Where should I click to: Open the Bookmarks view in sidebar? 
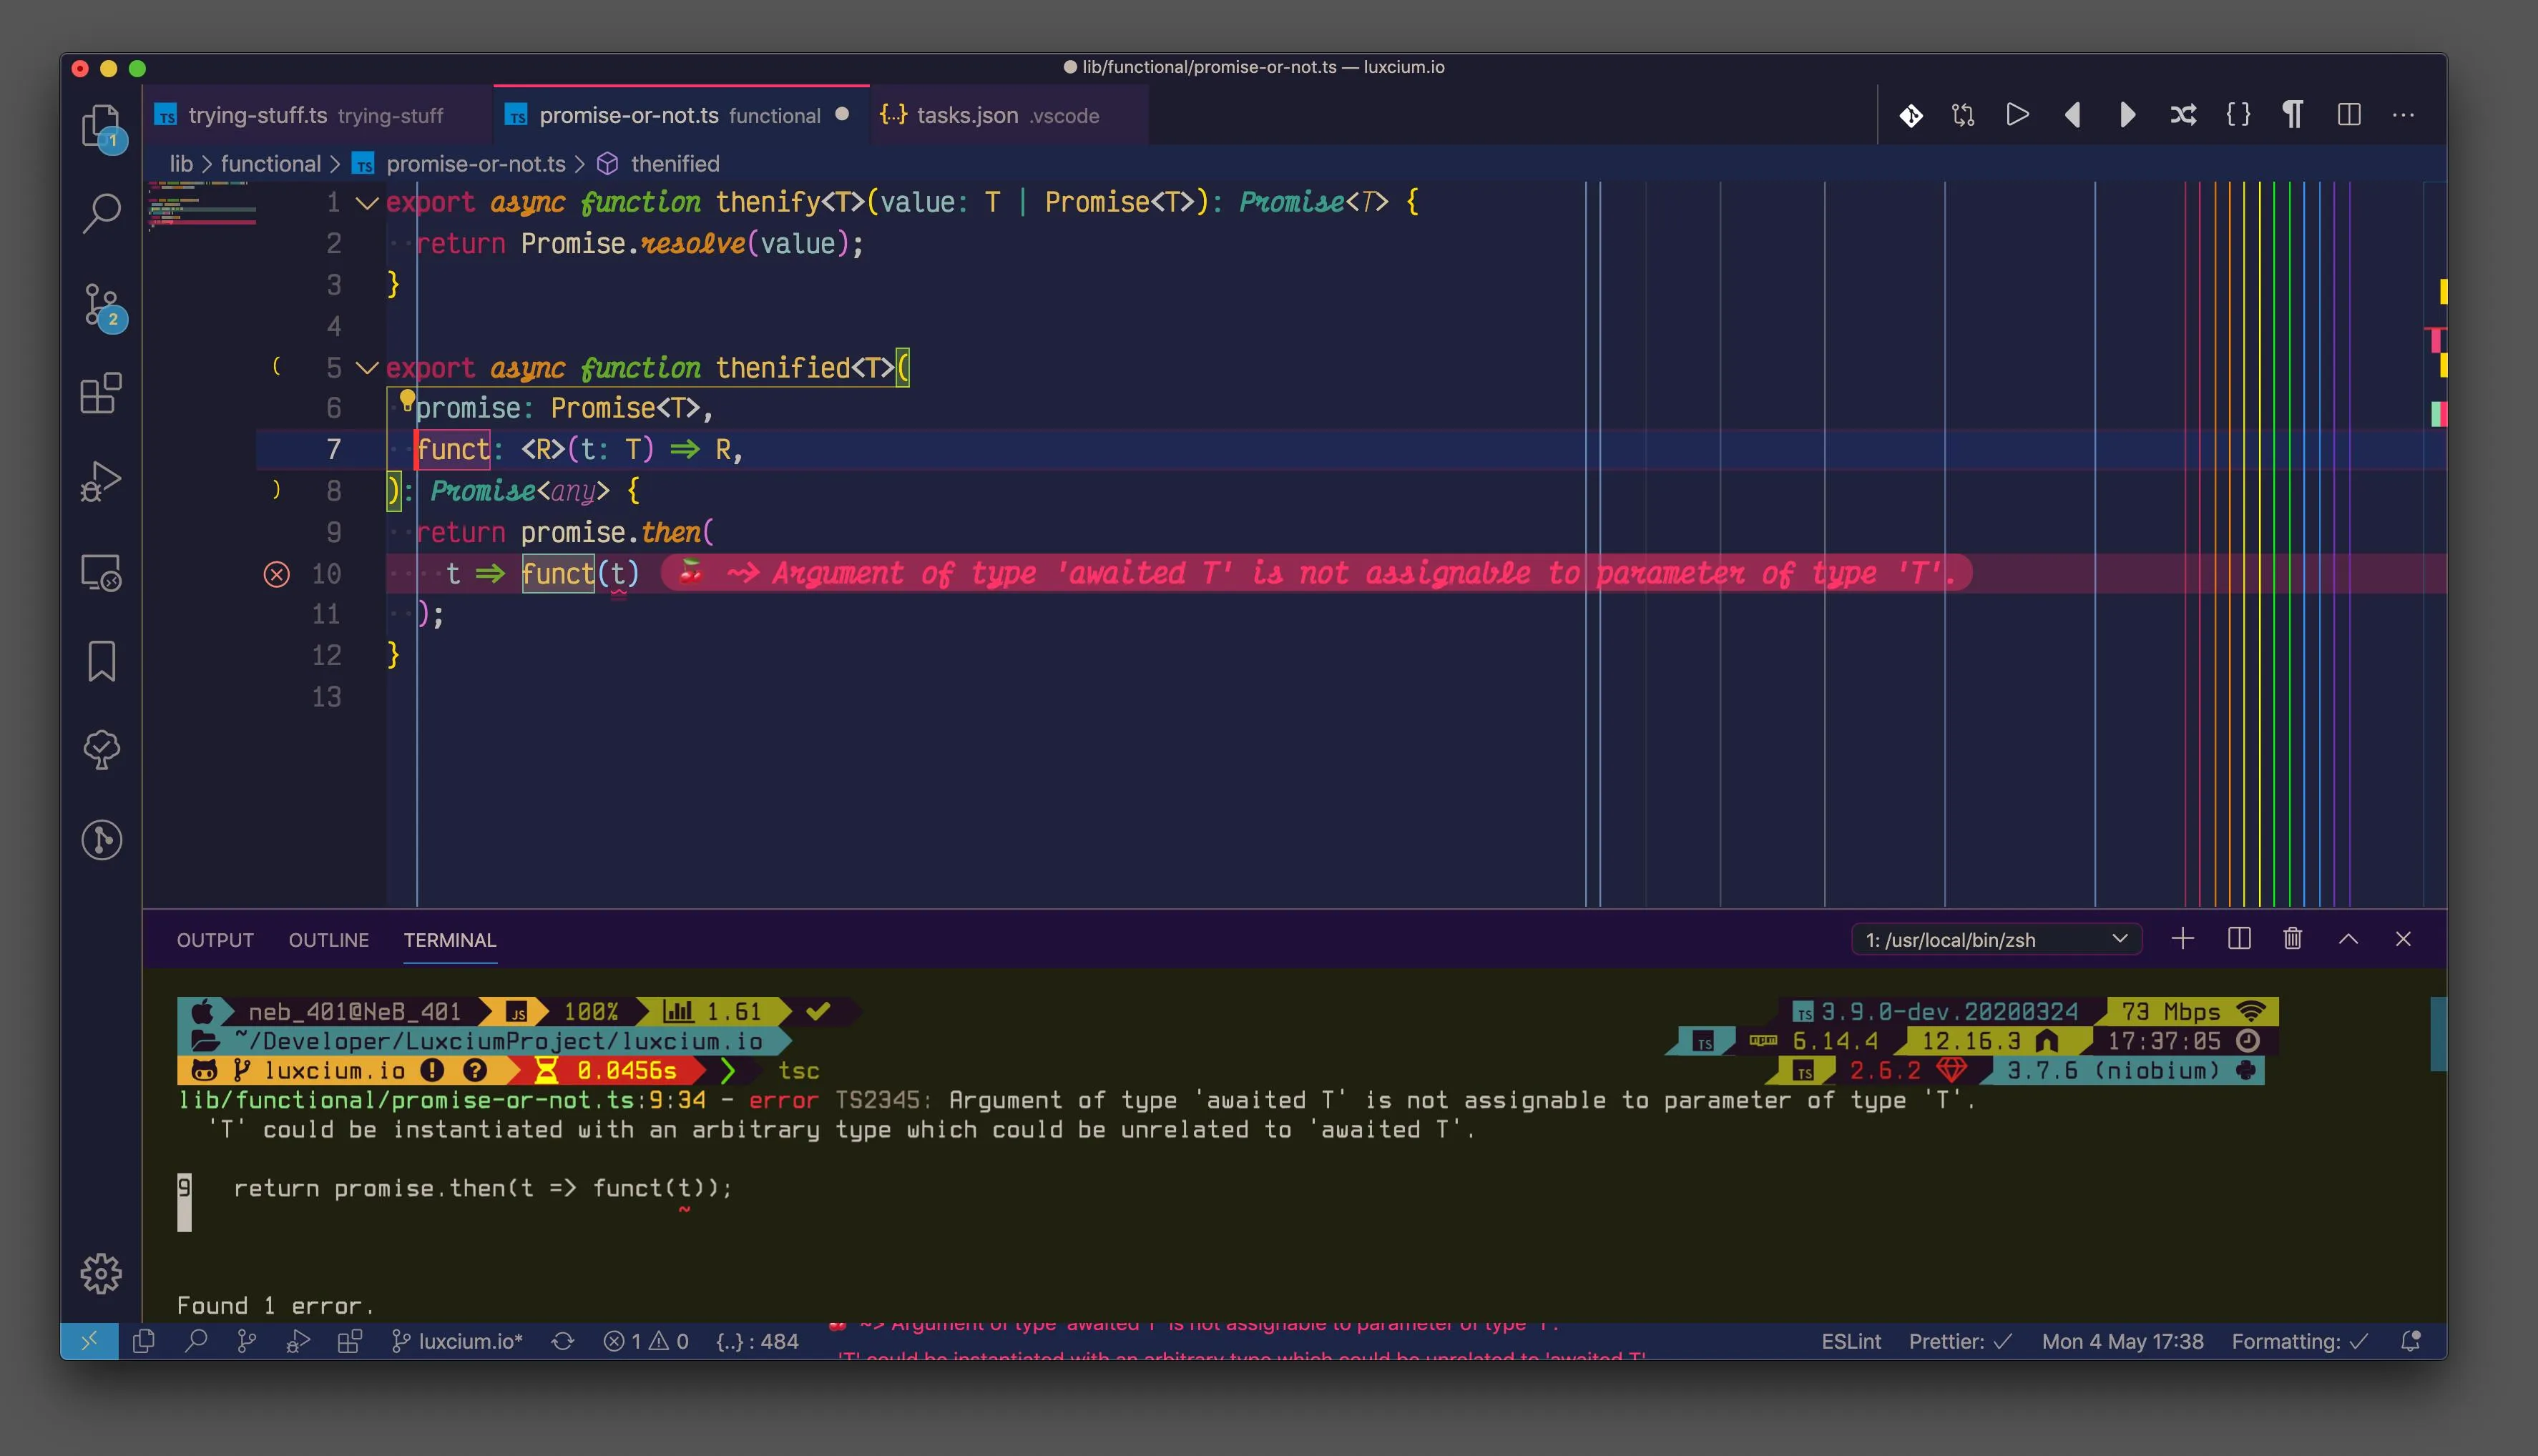(101, 661)
